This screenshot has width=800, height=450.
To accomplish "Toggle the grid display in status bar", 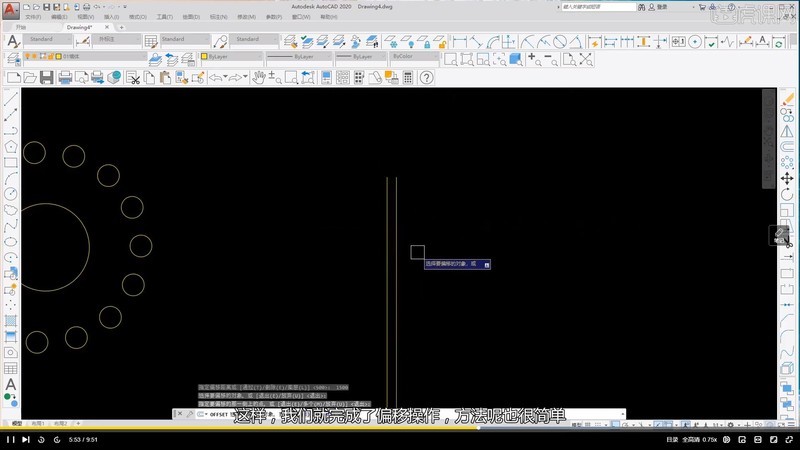I will click(588, 424).
